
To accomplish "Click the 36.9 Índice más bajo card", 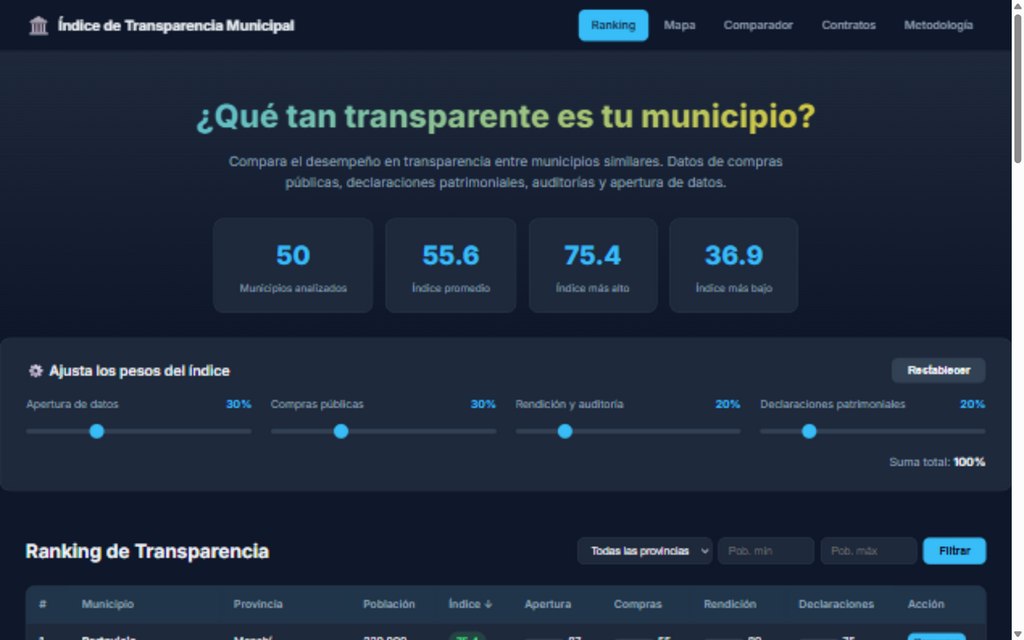I will [733, 265].
